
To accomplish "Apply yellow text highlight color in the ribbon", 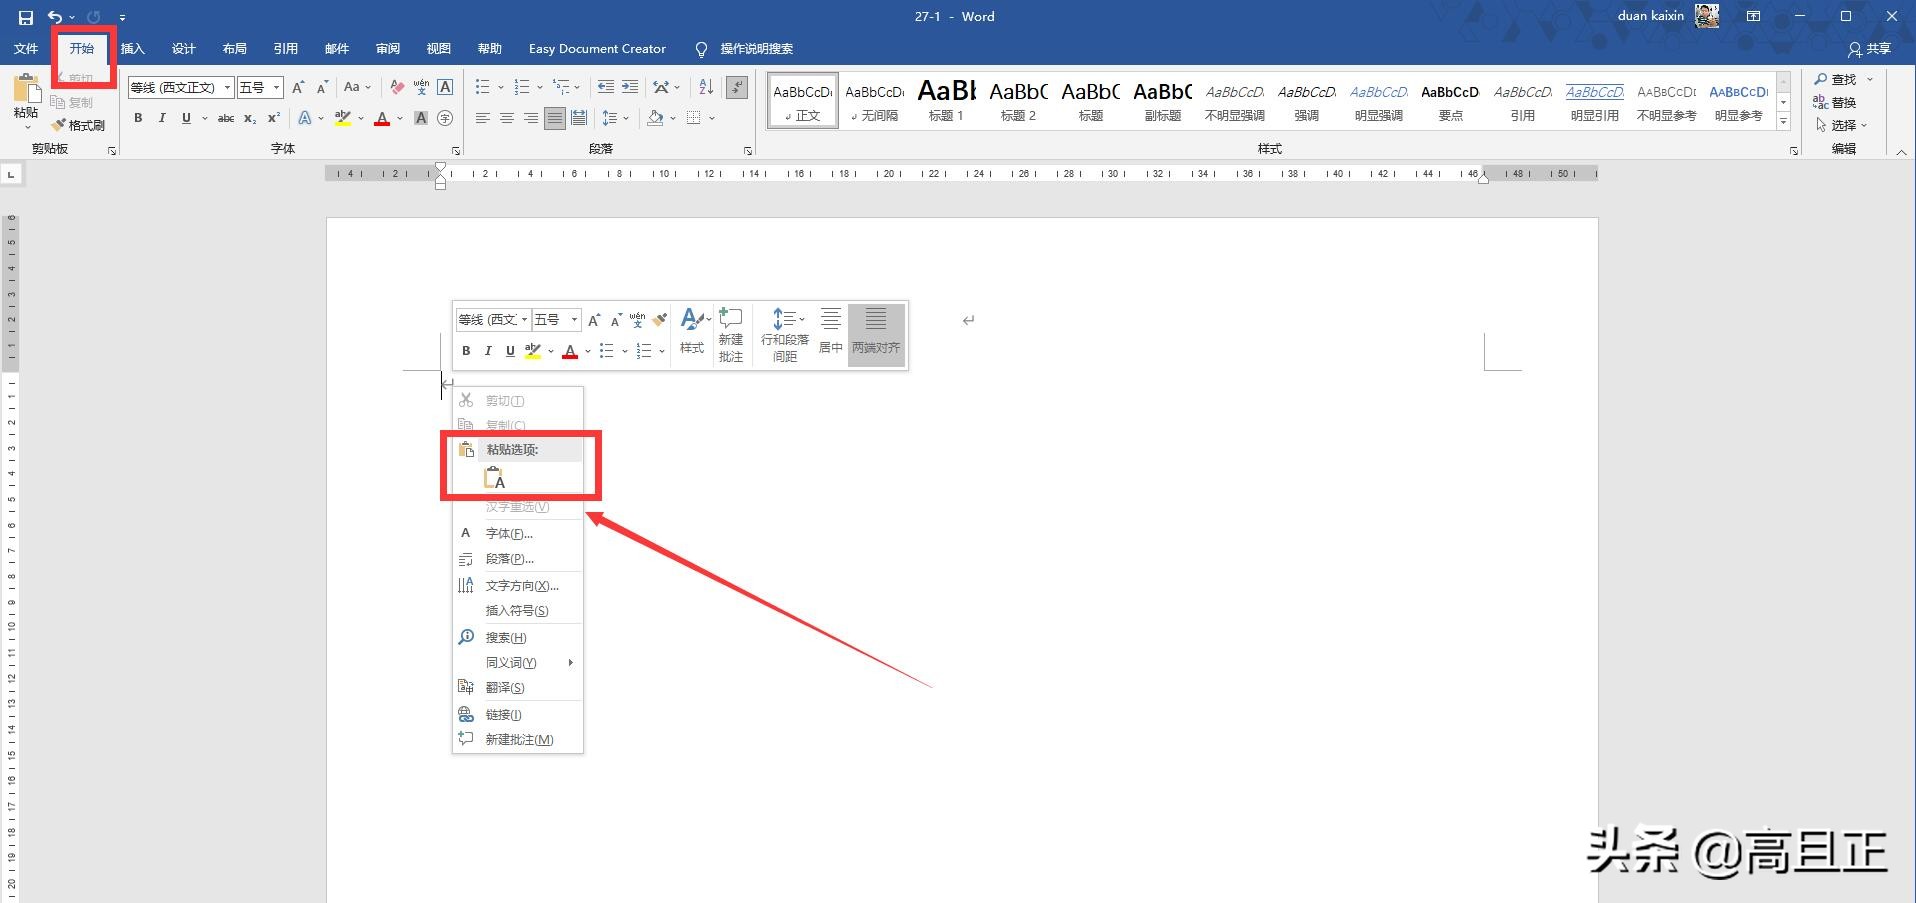I will tap(342, 118).
